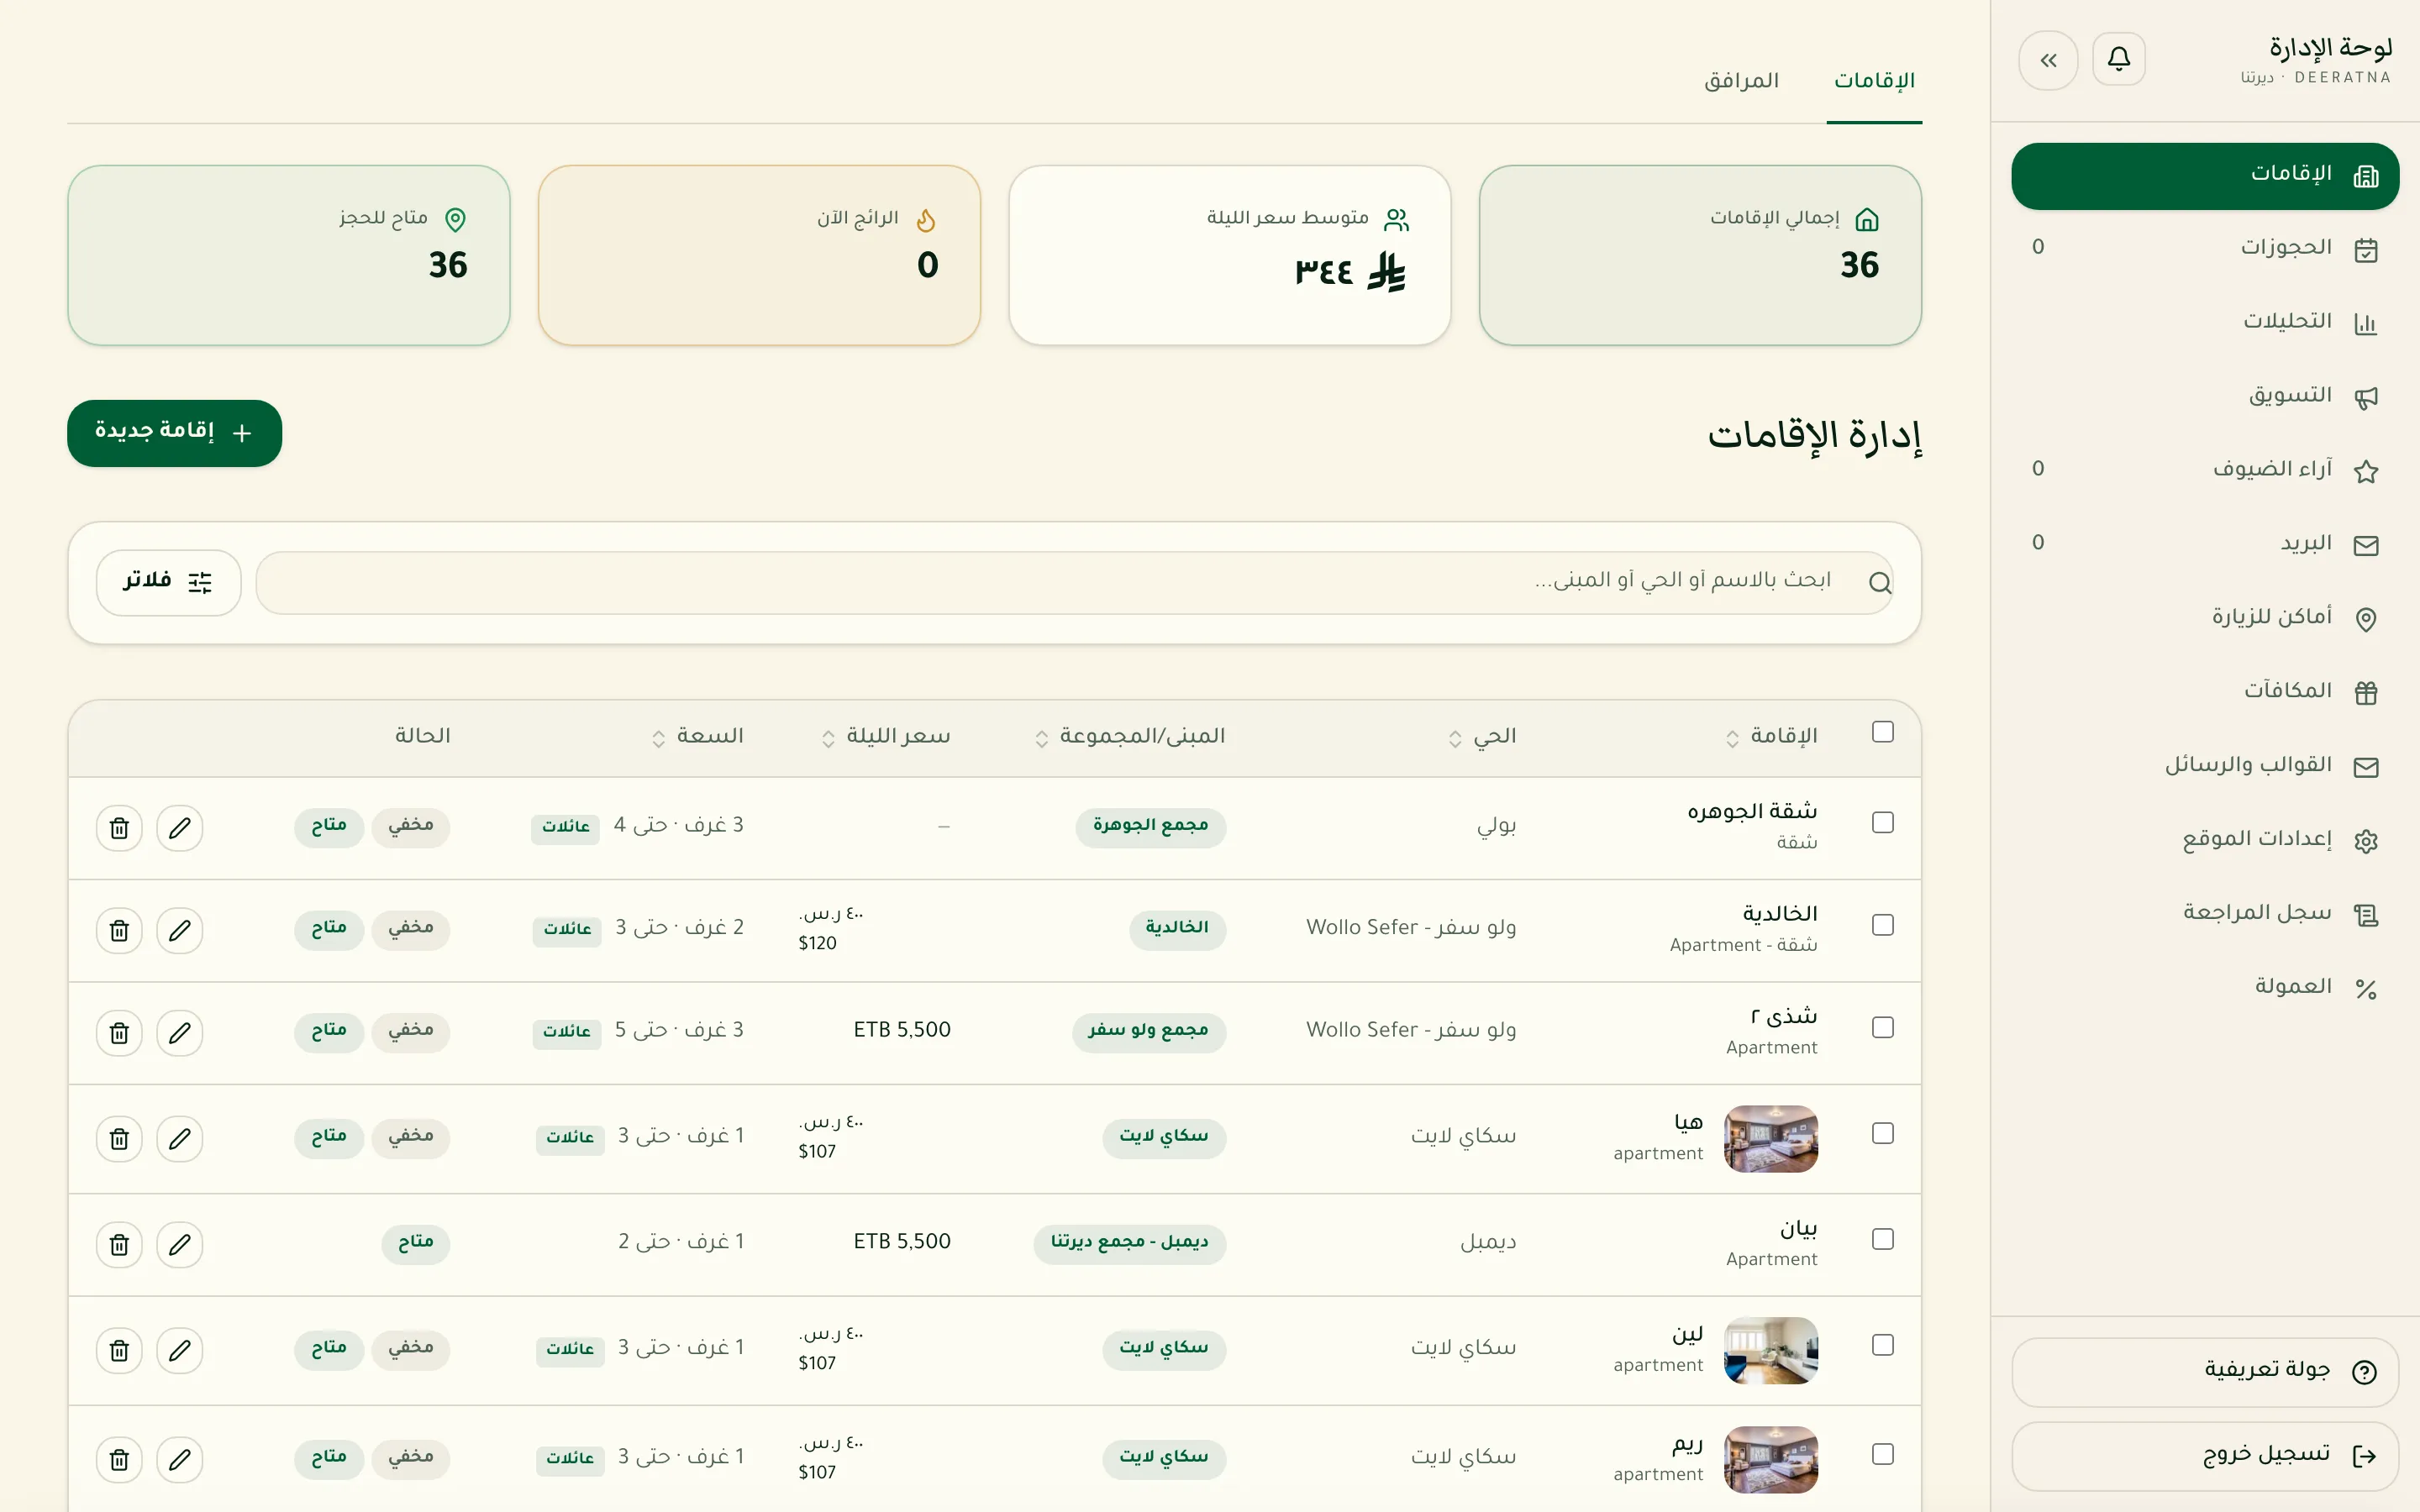2420x1512 pixels.
Task: Edit the بيان row with pencil icon
Action: coord(180,1244)
